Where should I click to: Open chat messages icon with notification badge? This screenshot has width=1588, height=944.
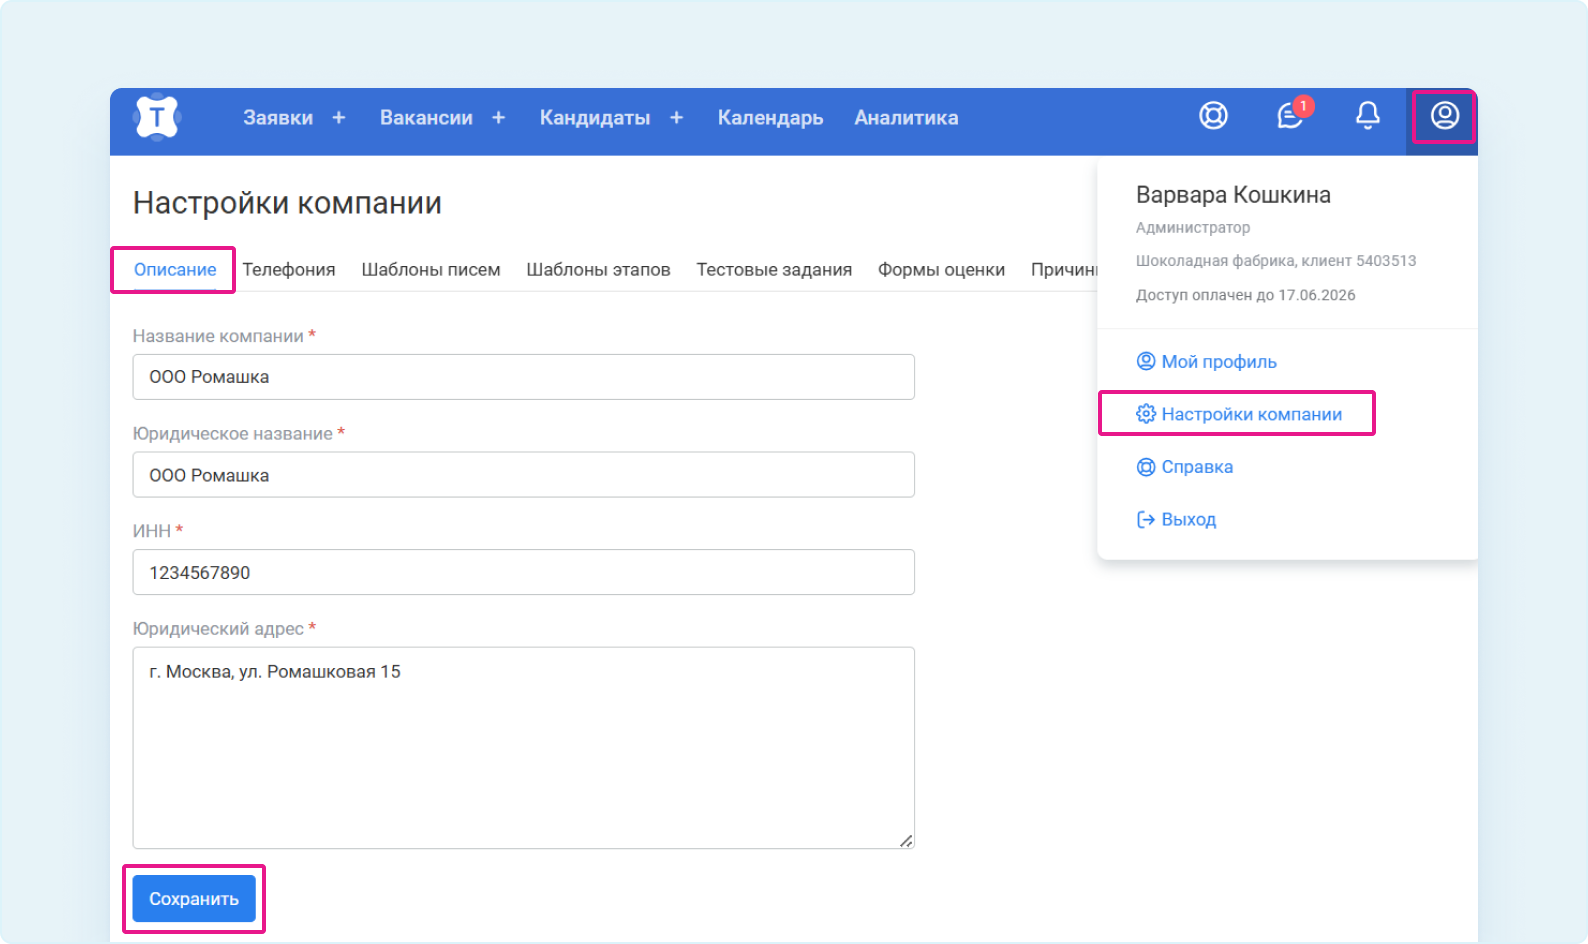pos(1290,116)
